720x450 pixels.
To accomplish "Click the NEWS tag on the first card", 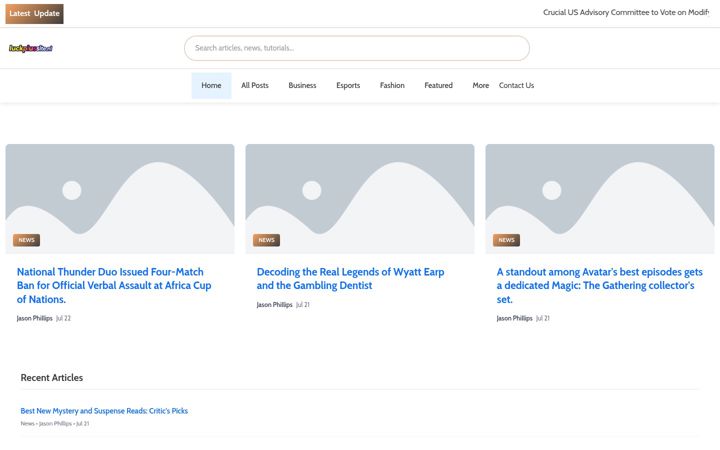I will click(x=27, y=240).
